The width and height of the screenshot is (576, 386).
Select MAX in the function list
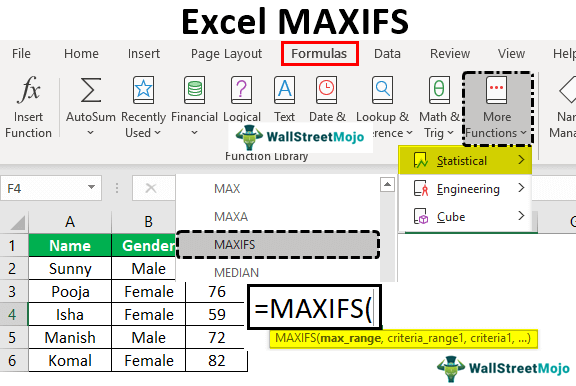[278, 189]
